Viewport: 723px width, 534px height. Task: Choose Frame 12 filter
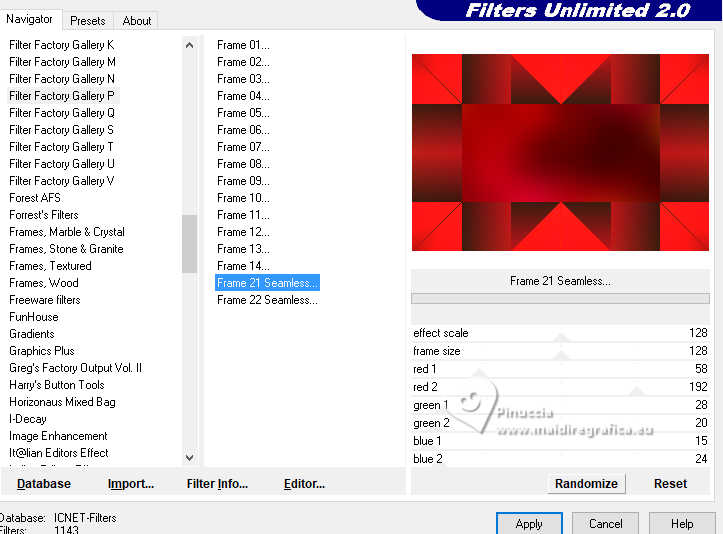pyautogui.click(x=243, y=232)
